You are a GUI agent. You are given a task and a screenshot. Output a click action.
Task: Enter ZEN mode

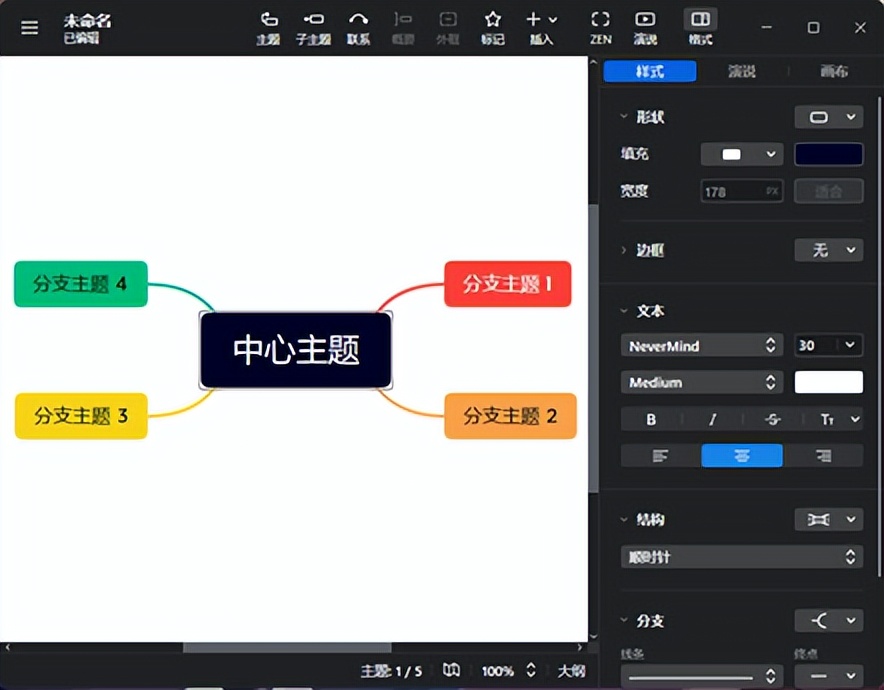601,25
